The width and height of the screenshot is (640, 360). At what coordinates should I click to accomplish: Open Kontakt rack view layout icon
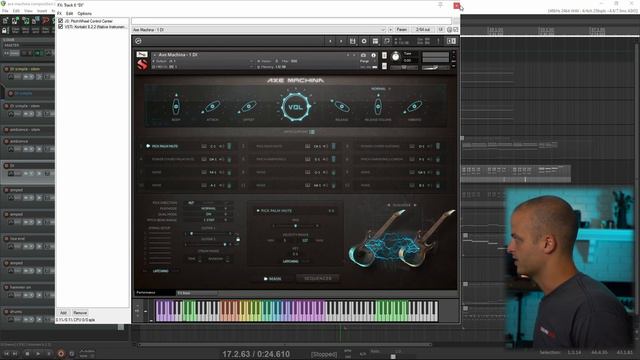pos(376,41)
